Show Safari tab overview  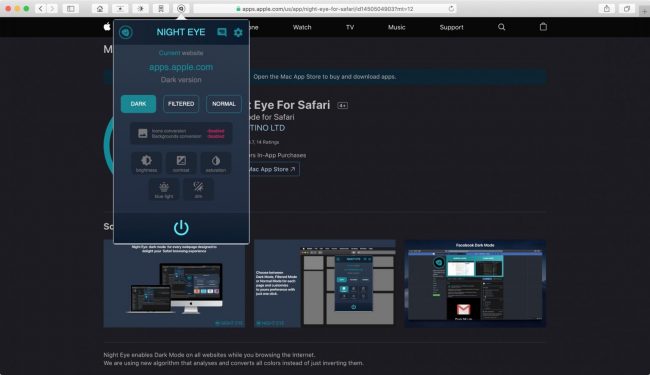pyautogui.click(x=627, y=9)
